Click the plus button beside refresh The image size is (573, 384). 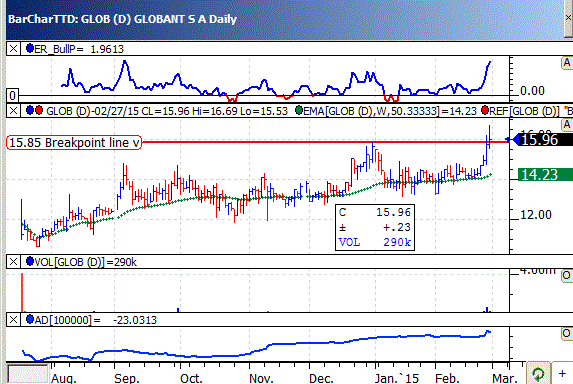[x=562, y=373]
